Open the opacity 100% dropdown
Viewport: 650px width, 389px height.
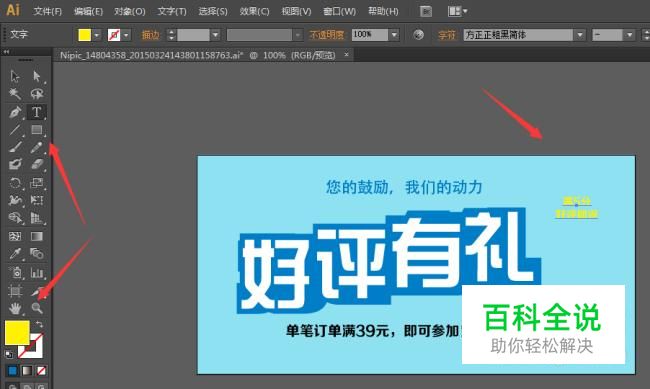pyautogui.click(x=394, y=35)
